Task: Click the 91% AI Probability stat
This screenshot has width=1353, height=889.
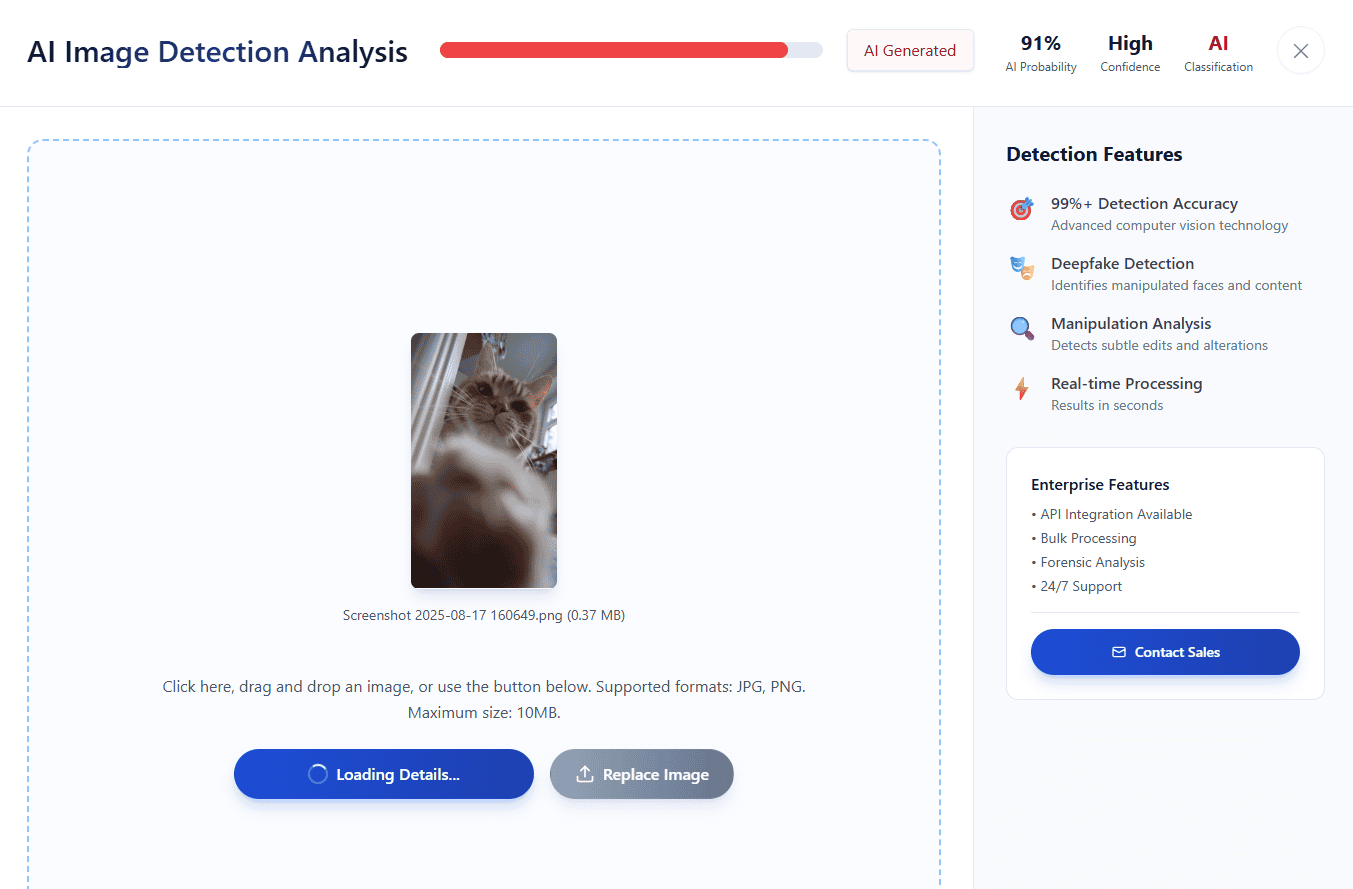Action: 1041,53
